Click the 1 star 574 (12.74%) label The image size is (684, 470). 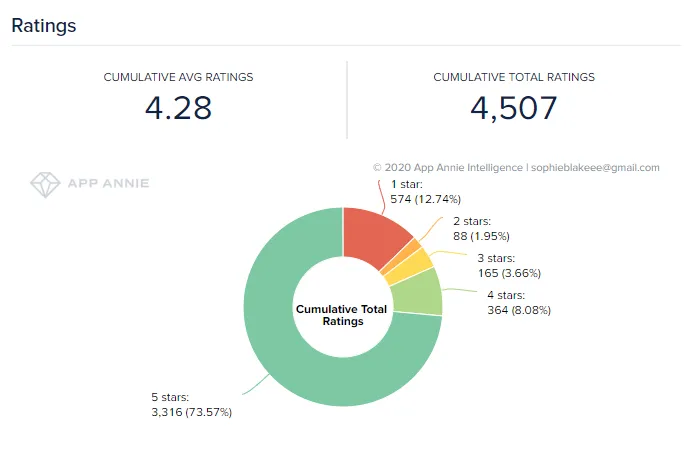[x=425, y=192]
